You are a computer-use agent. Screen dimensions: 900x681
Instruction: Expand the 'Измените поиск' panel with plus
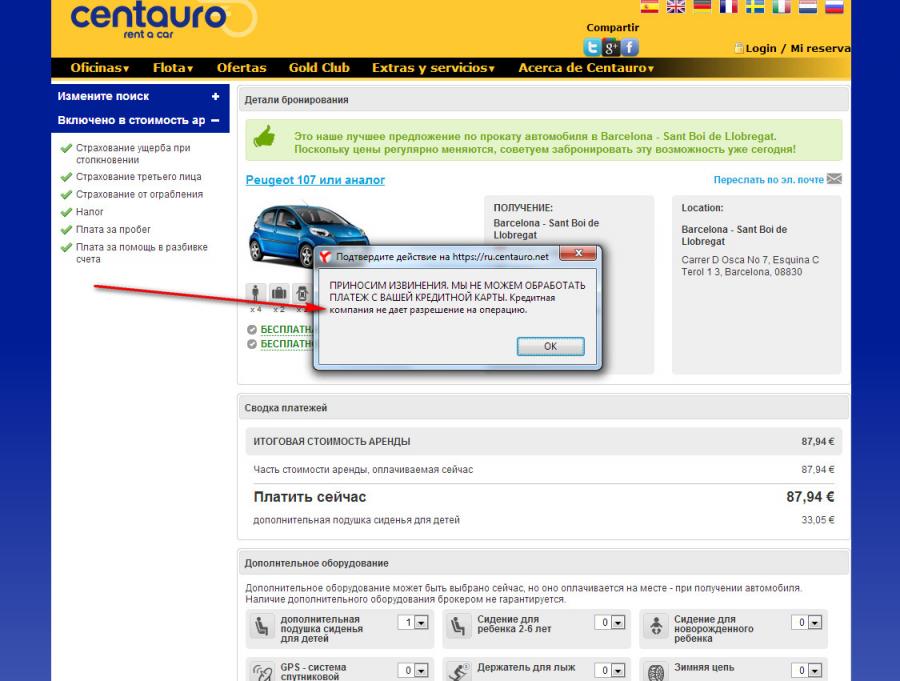pyautogui.click(x=215, y=96)
